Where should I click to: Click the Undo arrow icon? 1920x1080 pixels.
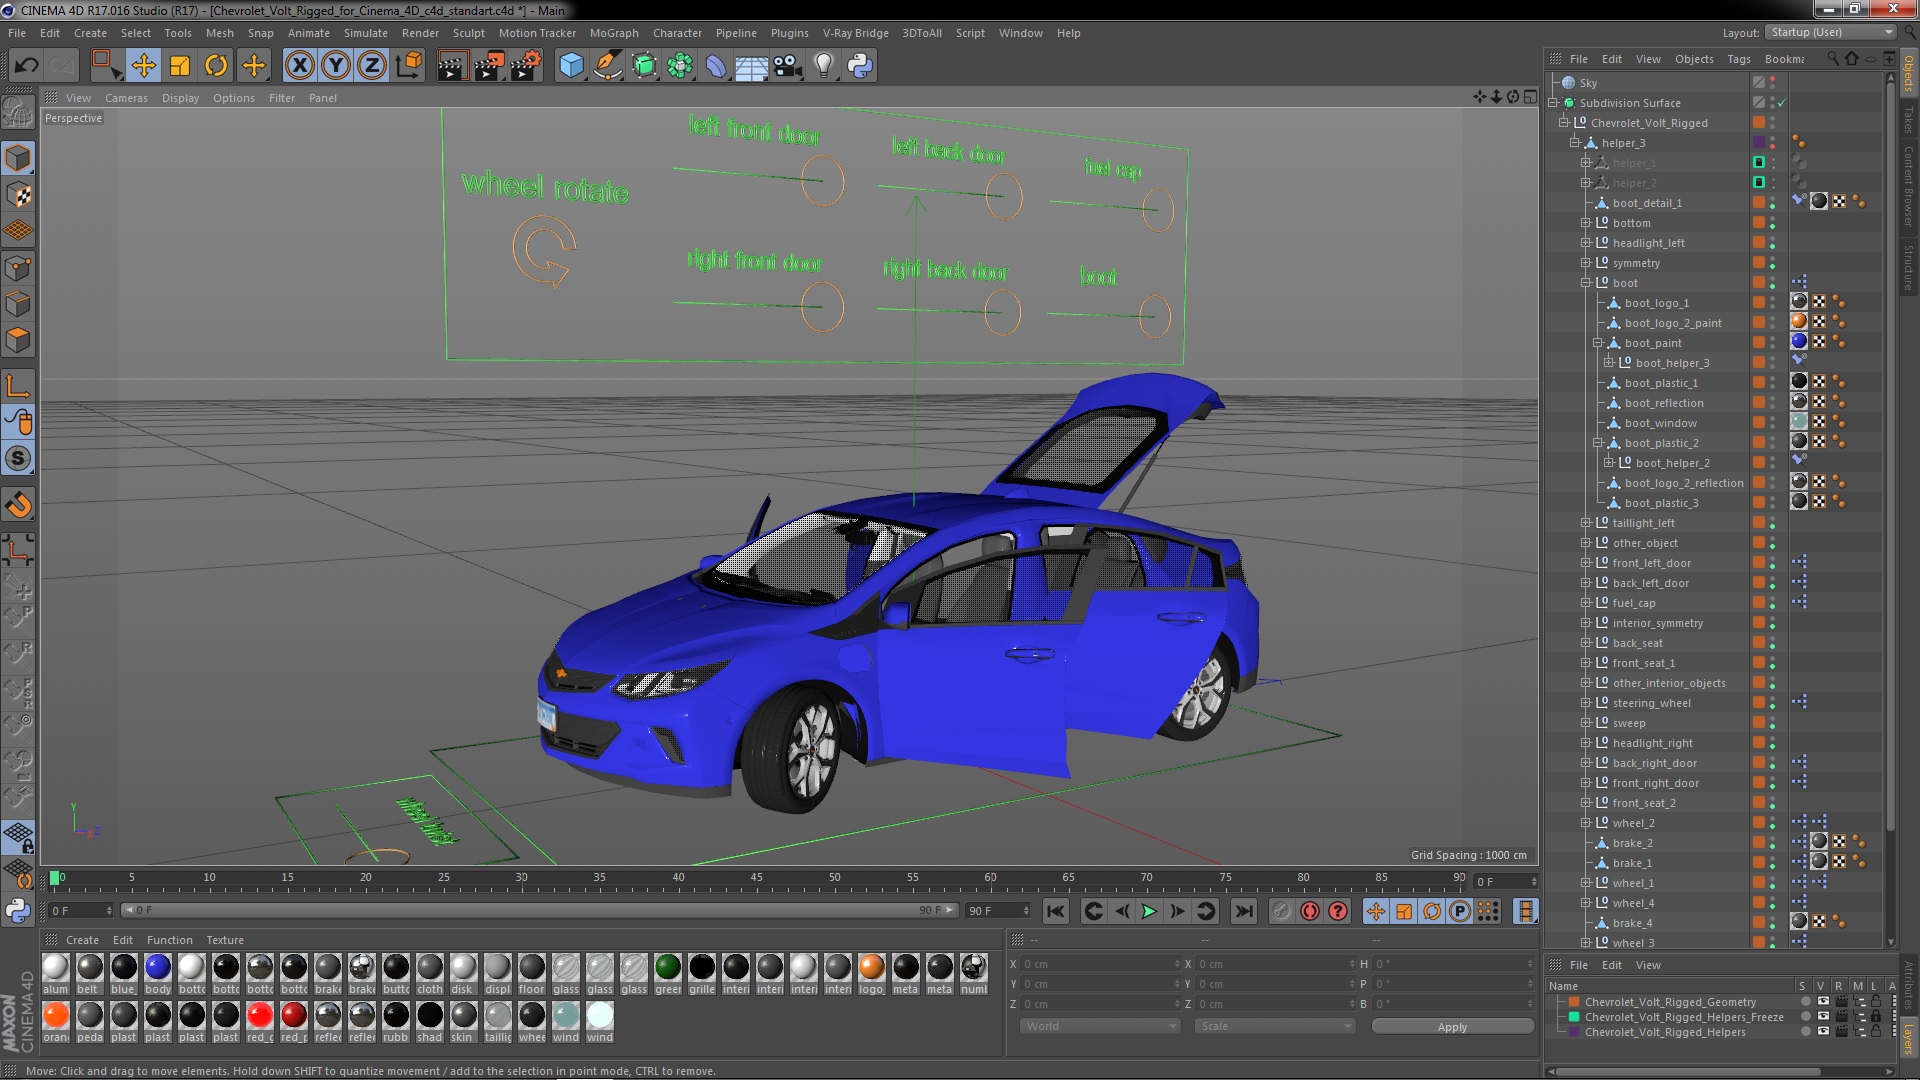tap(26, 66)
